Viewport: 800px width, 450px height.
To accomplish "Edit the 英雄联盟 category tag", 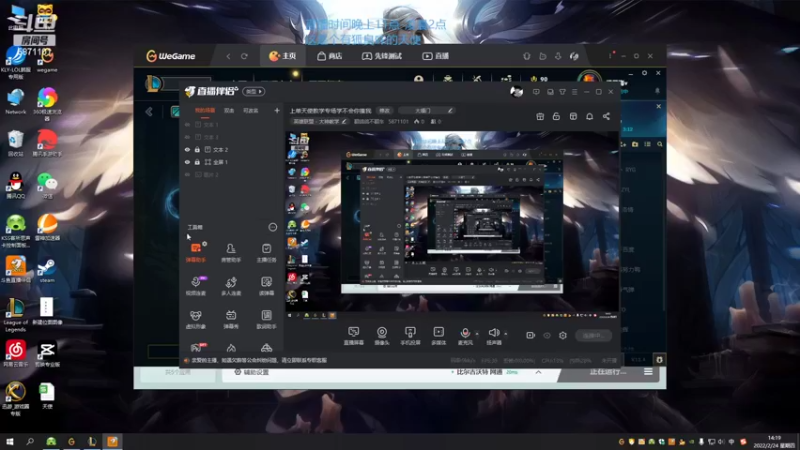I will [320, 121].
